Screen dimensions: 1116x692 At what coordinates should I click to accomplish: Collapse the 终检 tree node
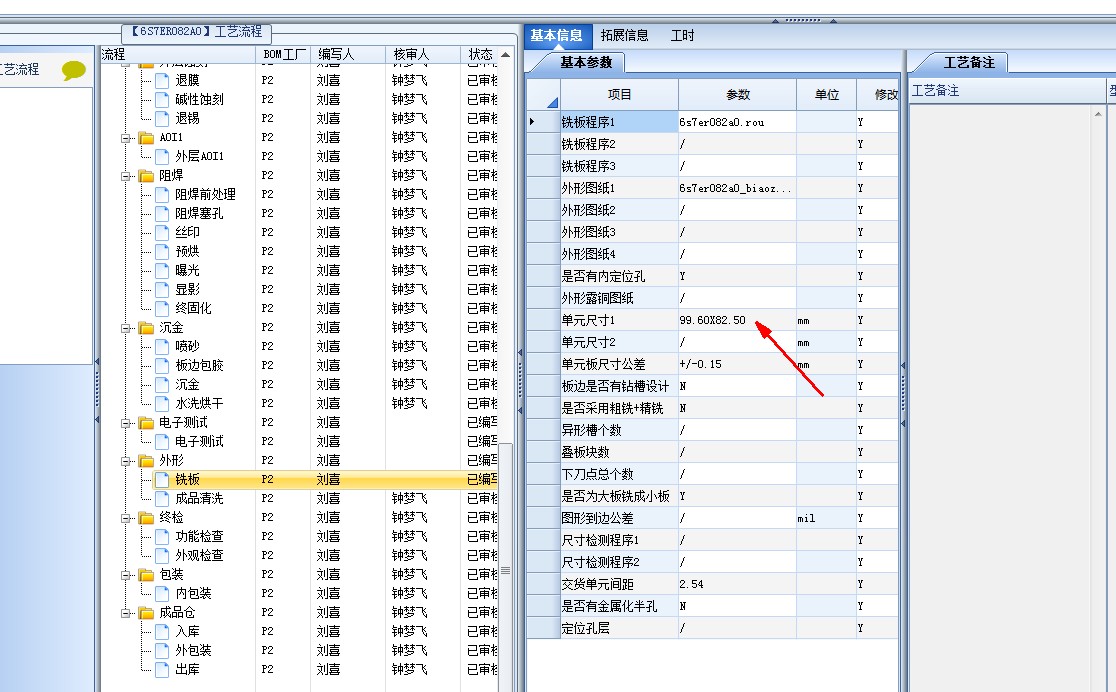coord(126,518)
